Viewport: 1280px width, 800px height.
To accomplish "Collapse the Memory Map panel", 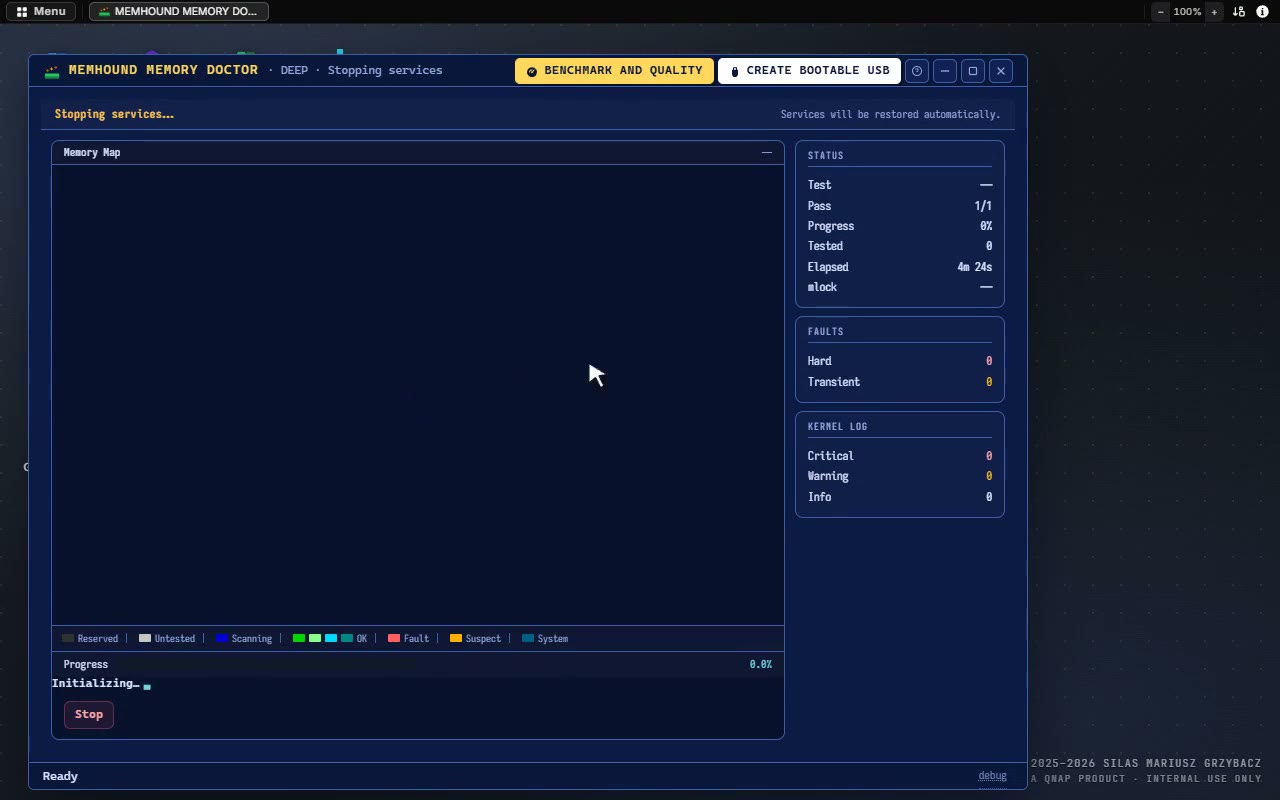I will 767,152.
